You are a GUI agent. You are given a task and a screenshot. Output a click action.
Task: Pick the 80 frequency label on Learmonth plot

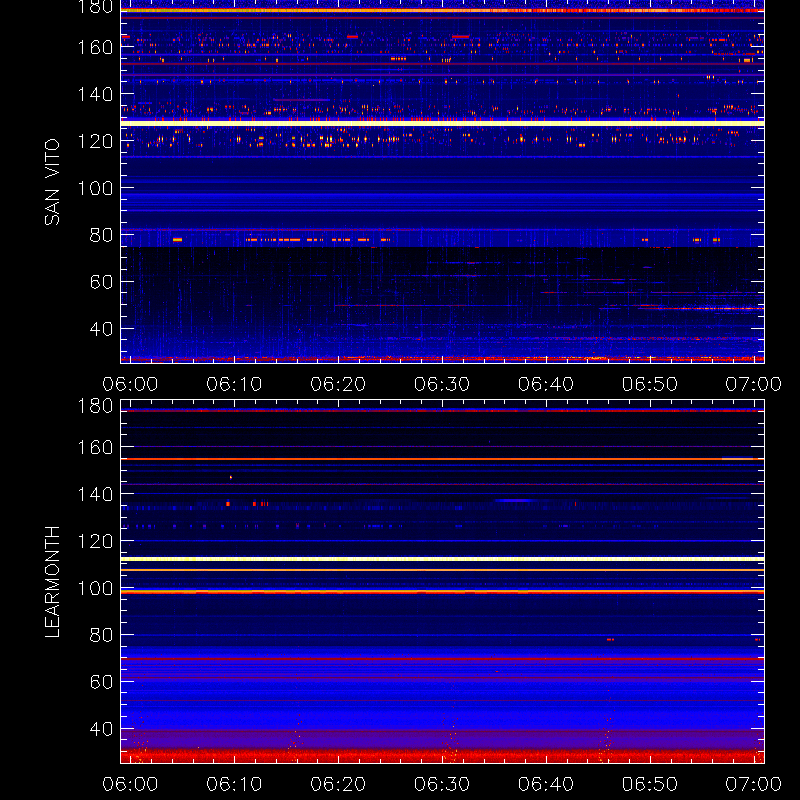pos(101,635)
